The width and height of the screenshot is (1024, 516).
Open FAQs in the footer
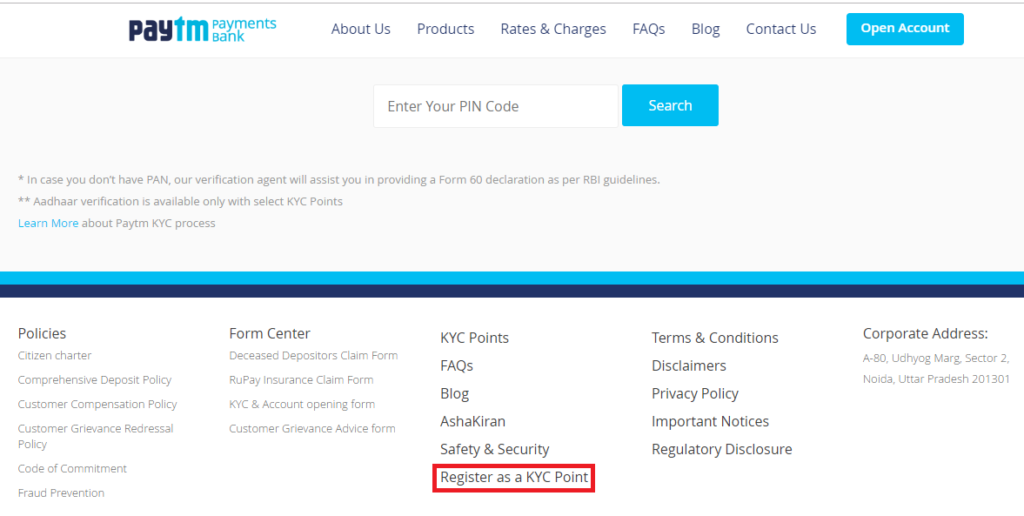(456, 366)
